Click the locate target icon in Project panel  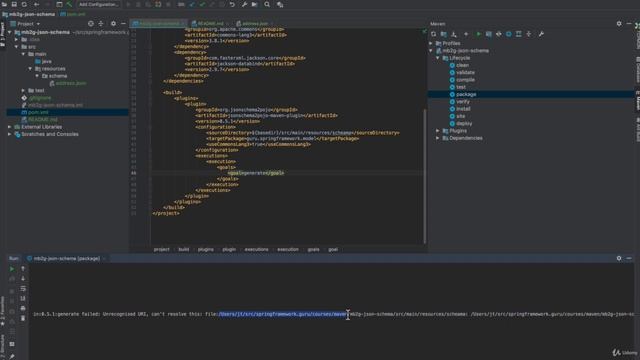point(91,24)
